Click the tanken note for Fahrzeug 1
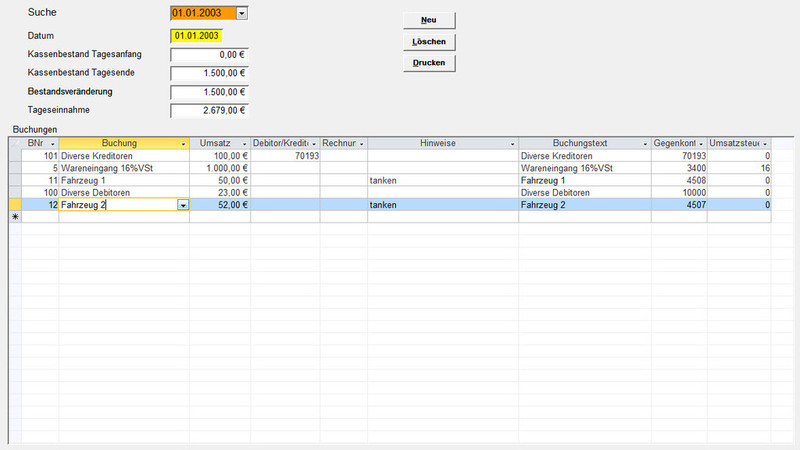The image size is (800, 450). point(443,181)
